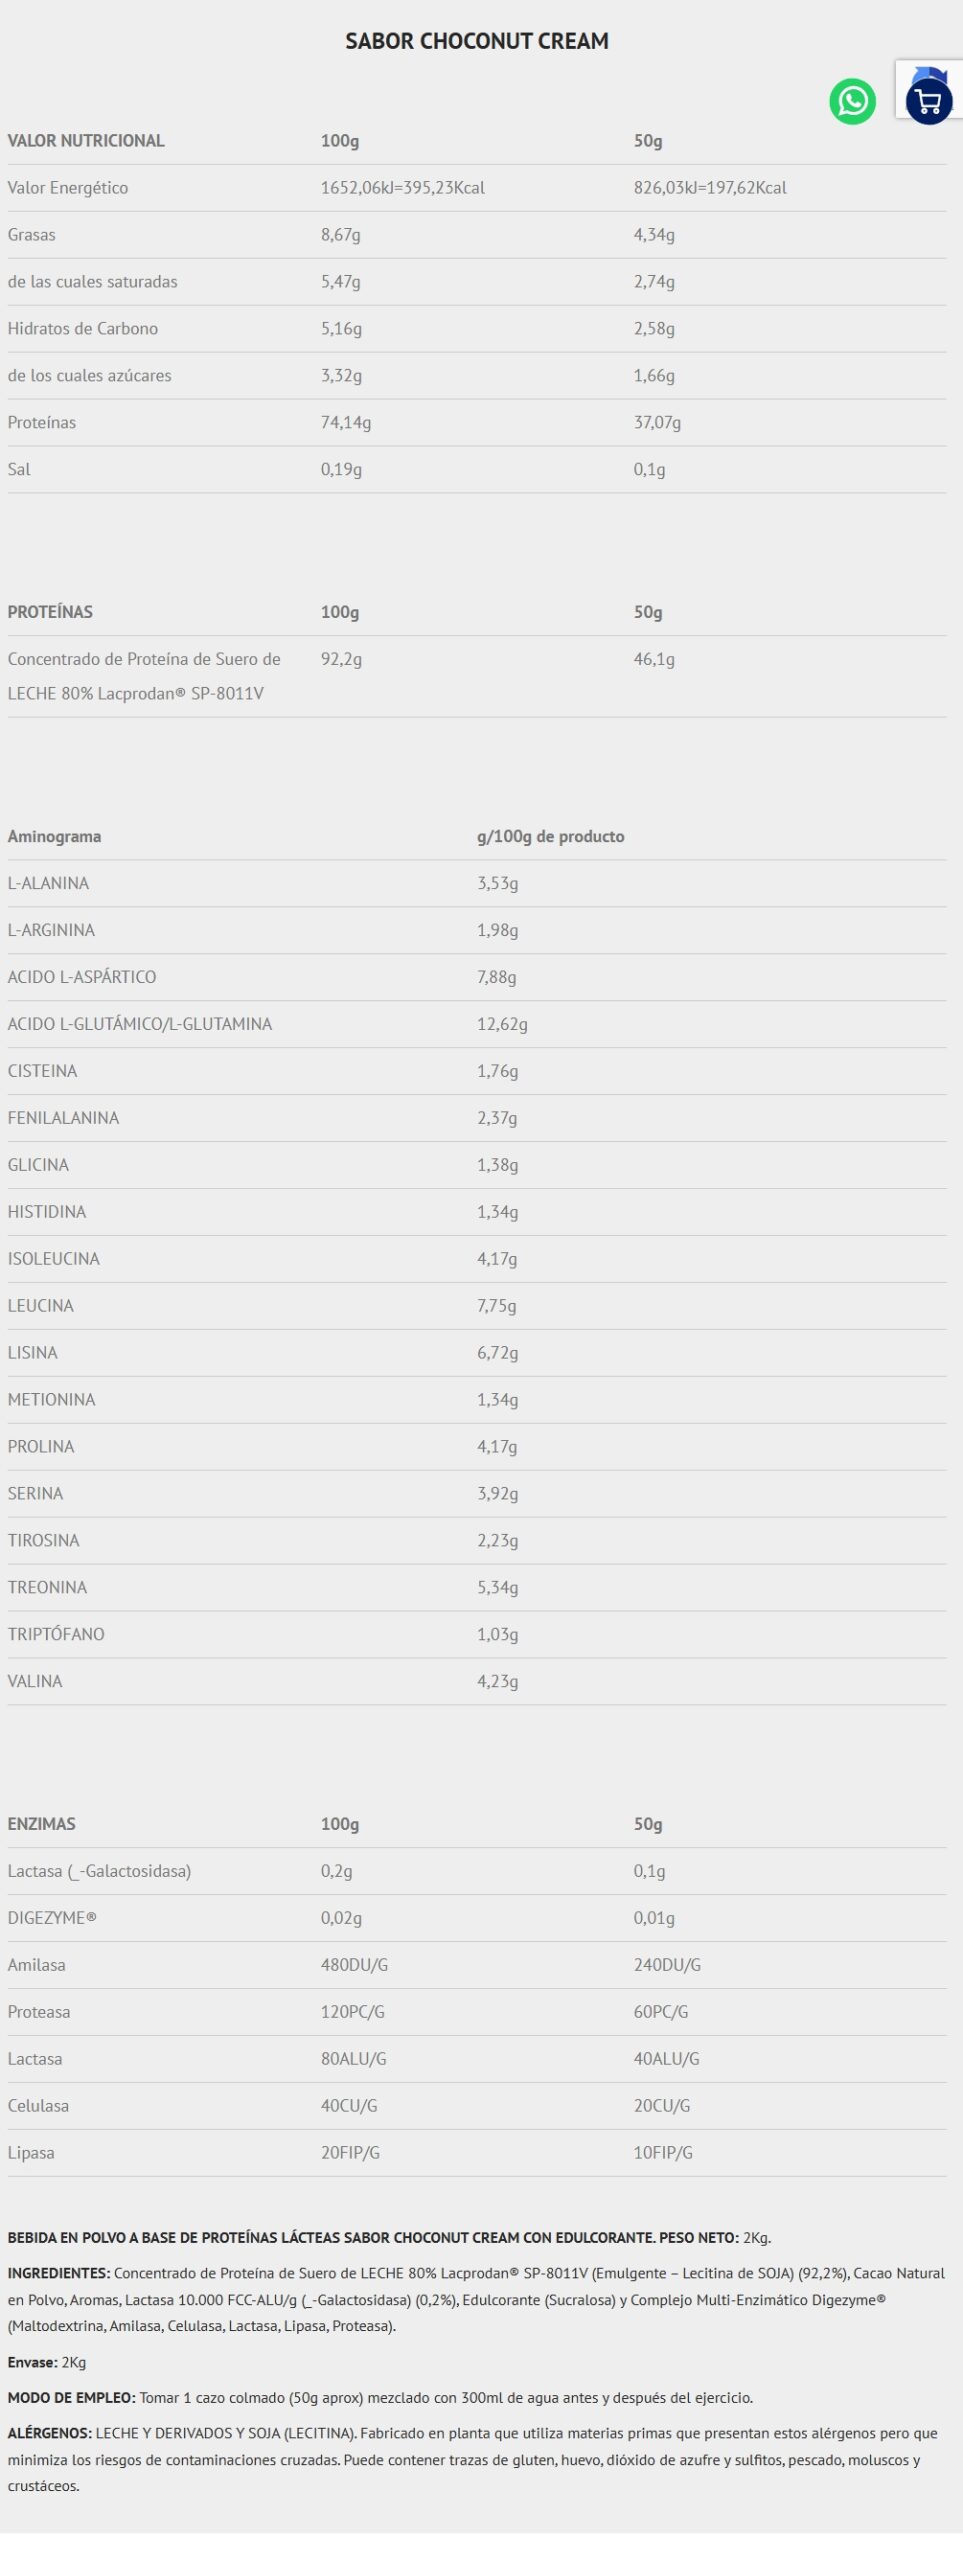The height and width of the screenshot is (2560, 963).
Task: Click the ENZIMAS section header
Action: click(x=42, y=1824)
